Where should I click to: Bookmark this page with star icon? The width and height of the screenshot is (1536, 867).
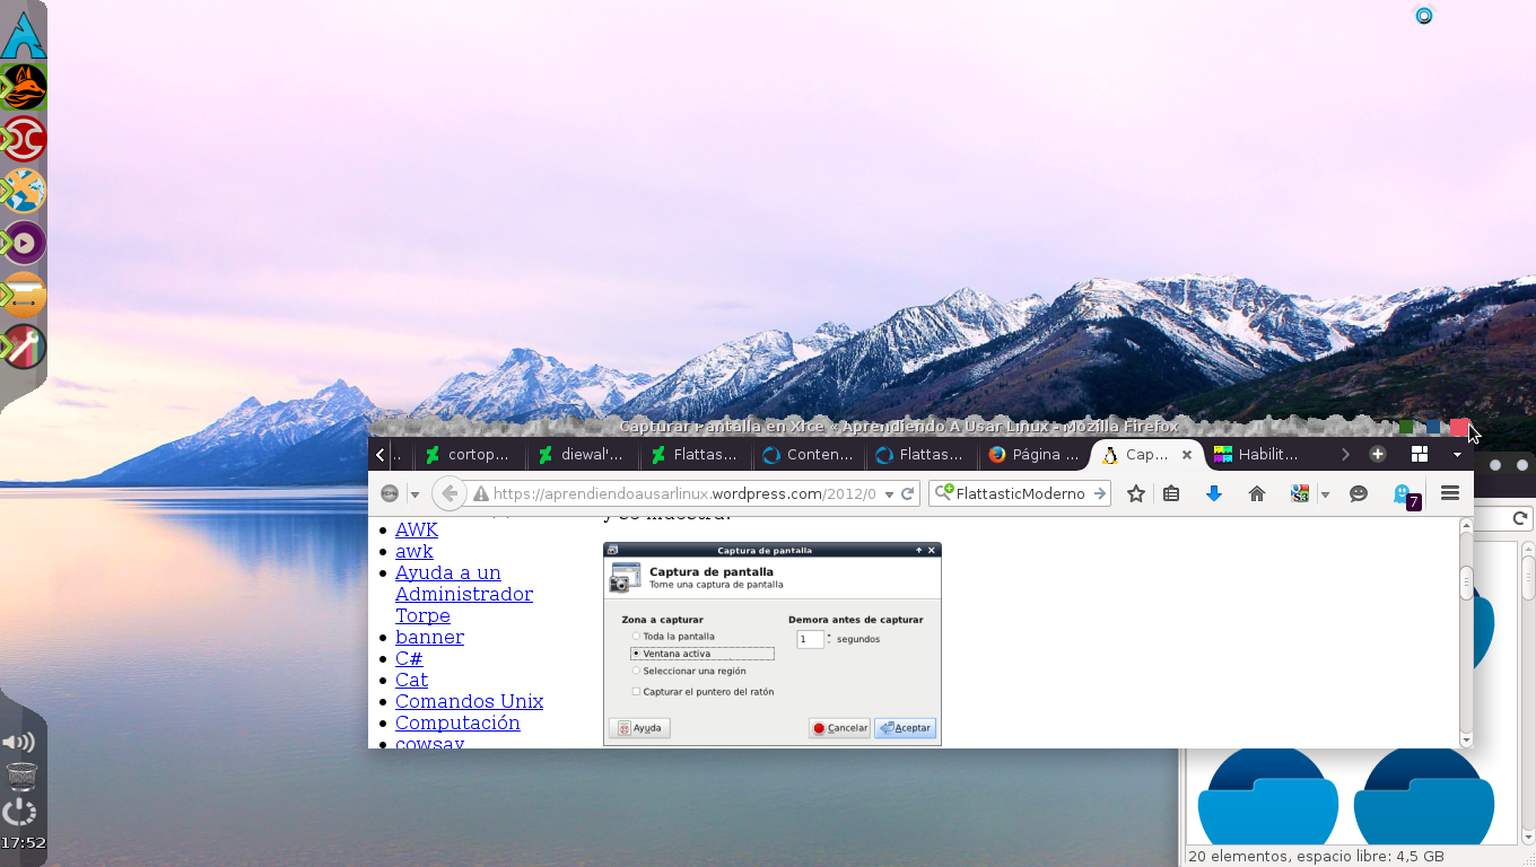pos(1136,493)
